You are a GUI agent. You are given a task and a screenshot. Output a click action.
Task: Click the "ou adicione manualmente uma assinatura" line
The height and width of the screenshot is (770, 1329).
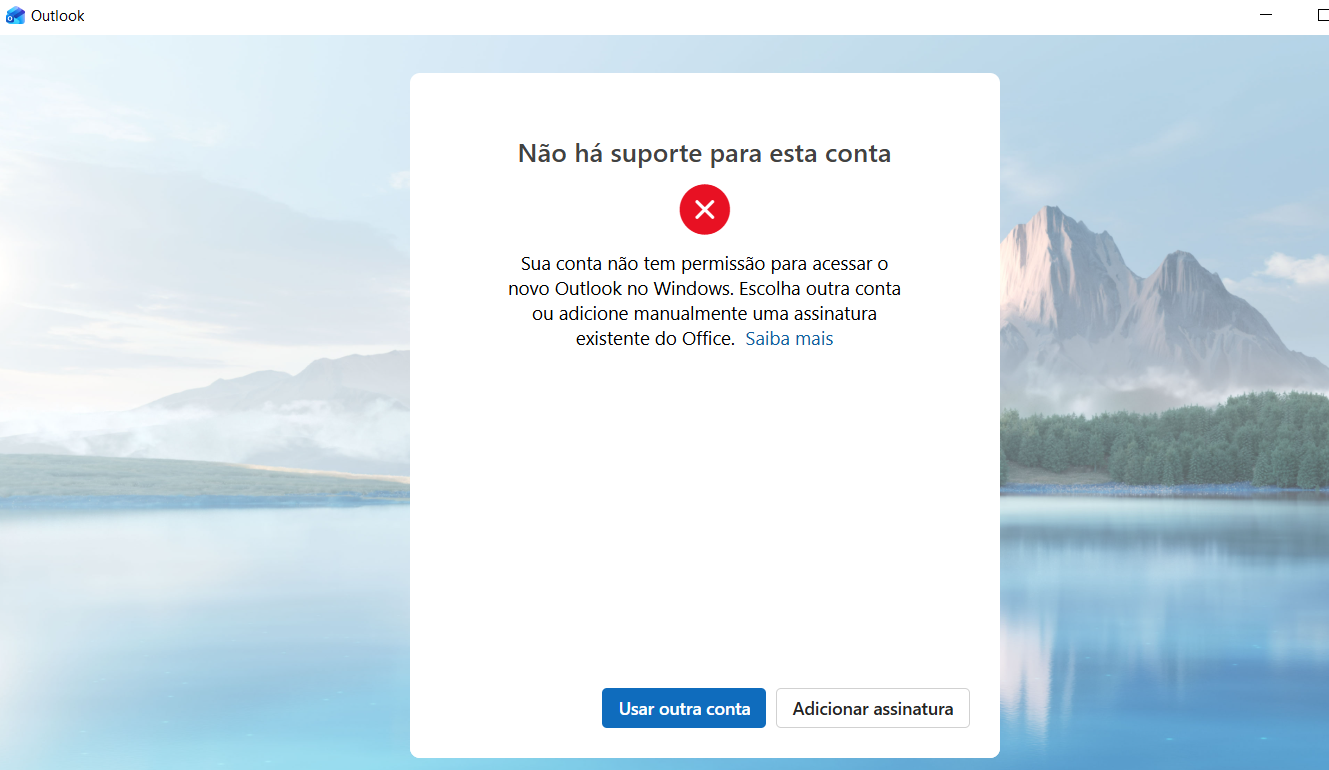click(704, 314)
